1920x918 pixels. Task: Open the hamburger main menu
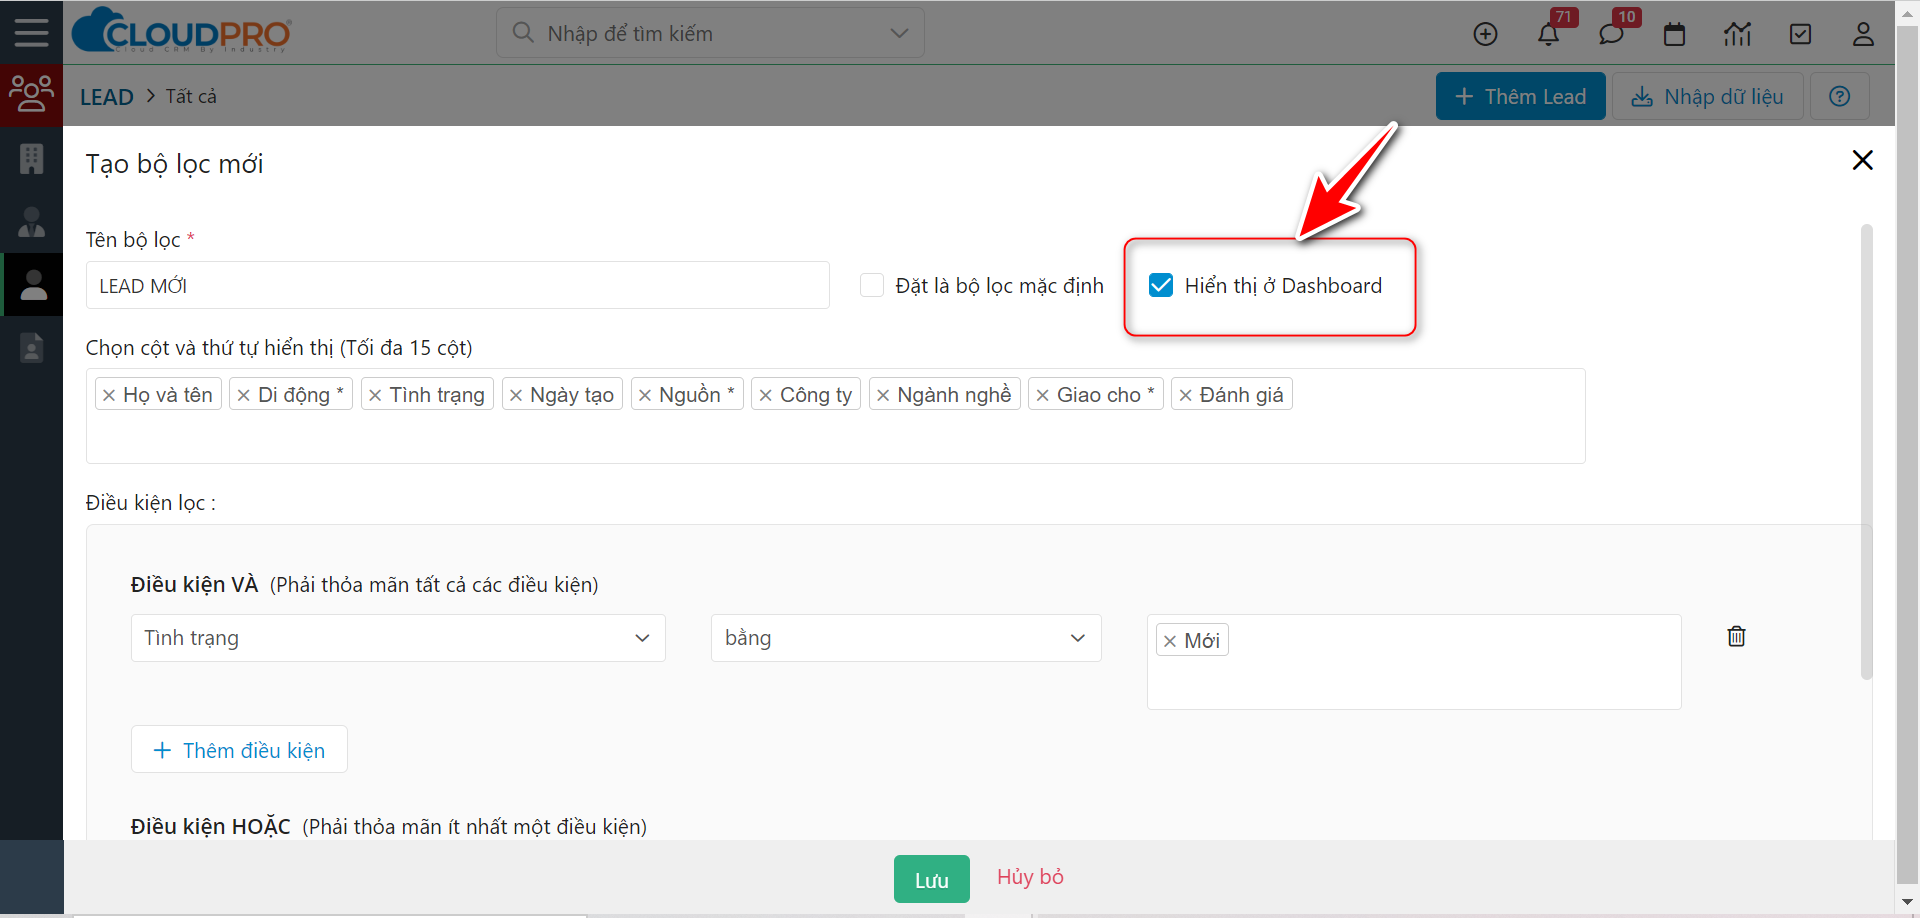(31, 33)
